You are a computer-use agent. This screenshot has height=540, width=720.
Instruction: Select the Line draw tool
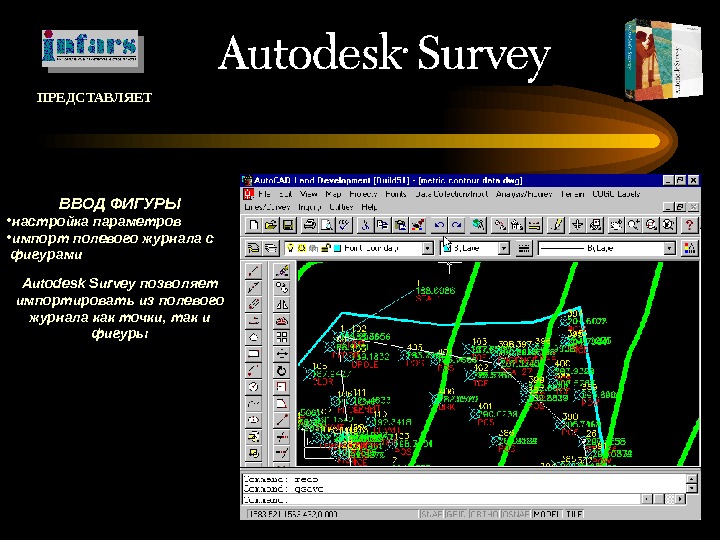coord(253,271)
